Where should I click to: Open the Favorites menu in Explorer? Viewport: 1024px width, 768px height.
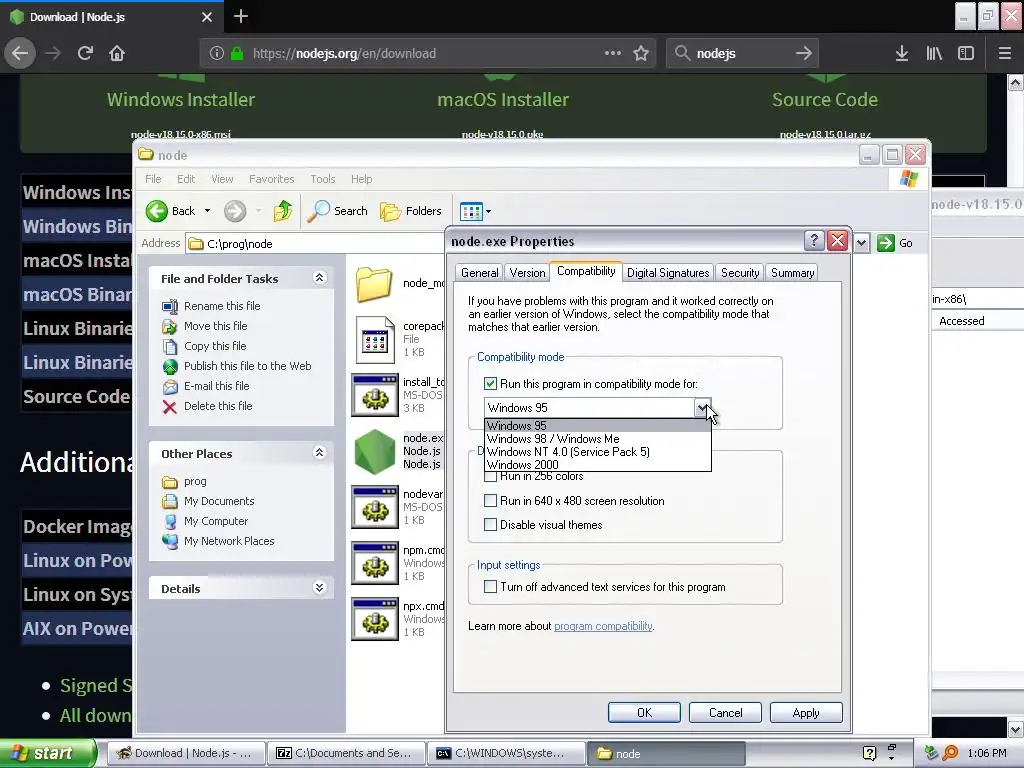pyautogui.click(x=271, y=179)
